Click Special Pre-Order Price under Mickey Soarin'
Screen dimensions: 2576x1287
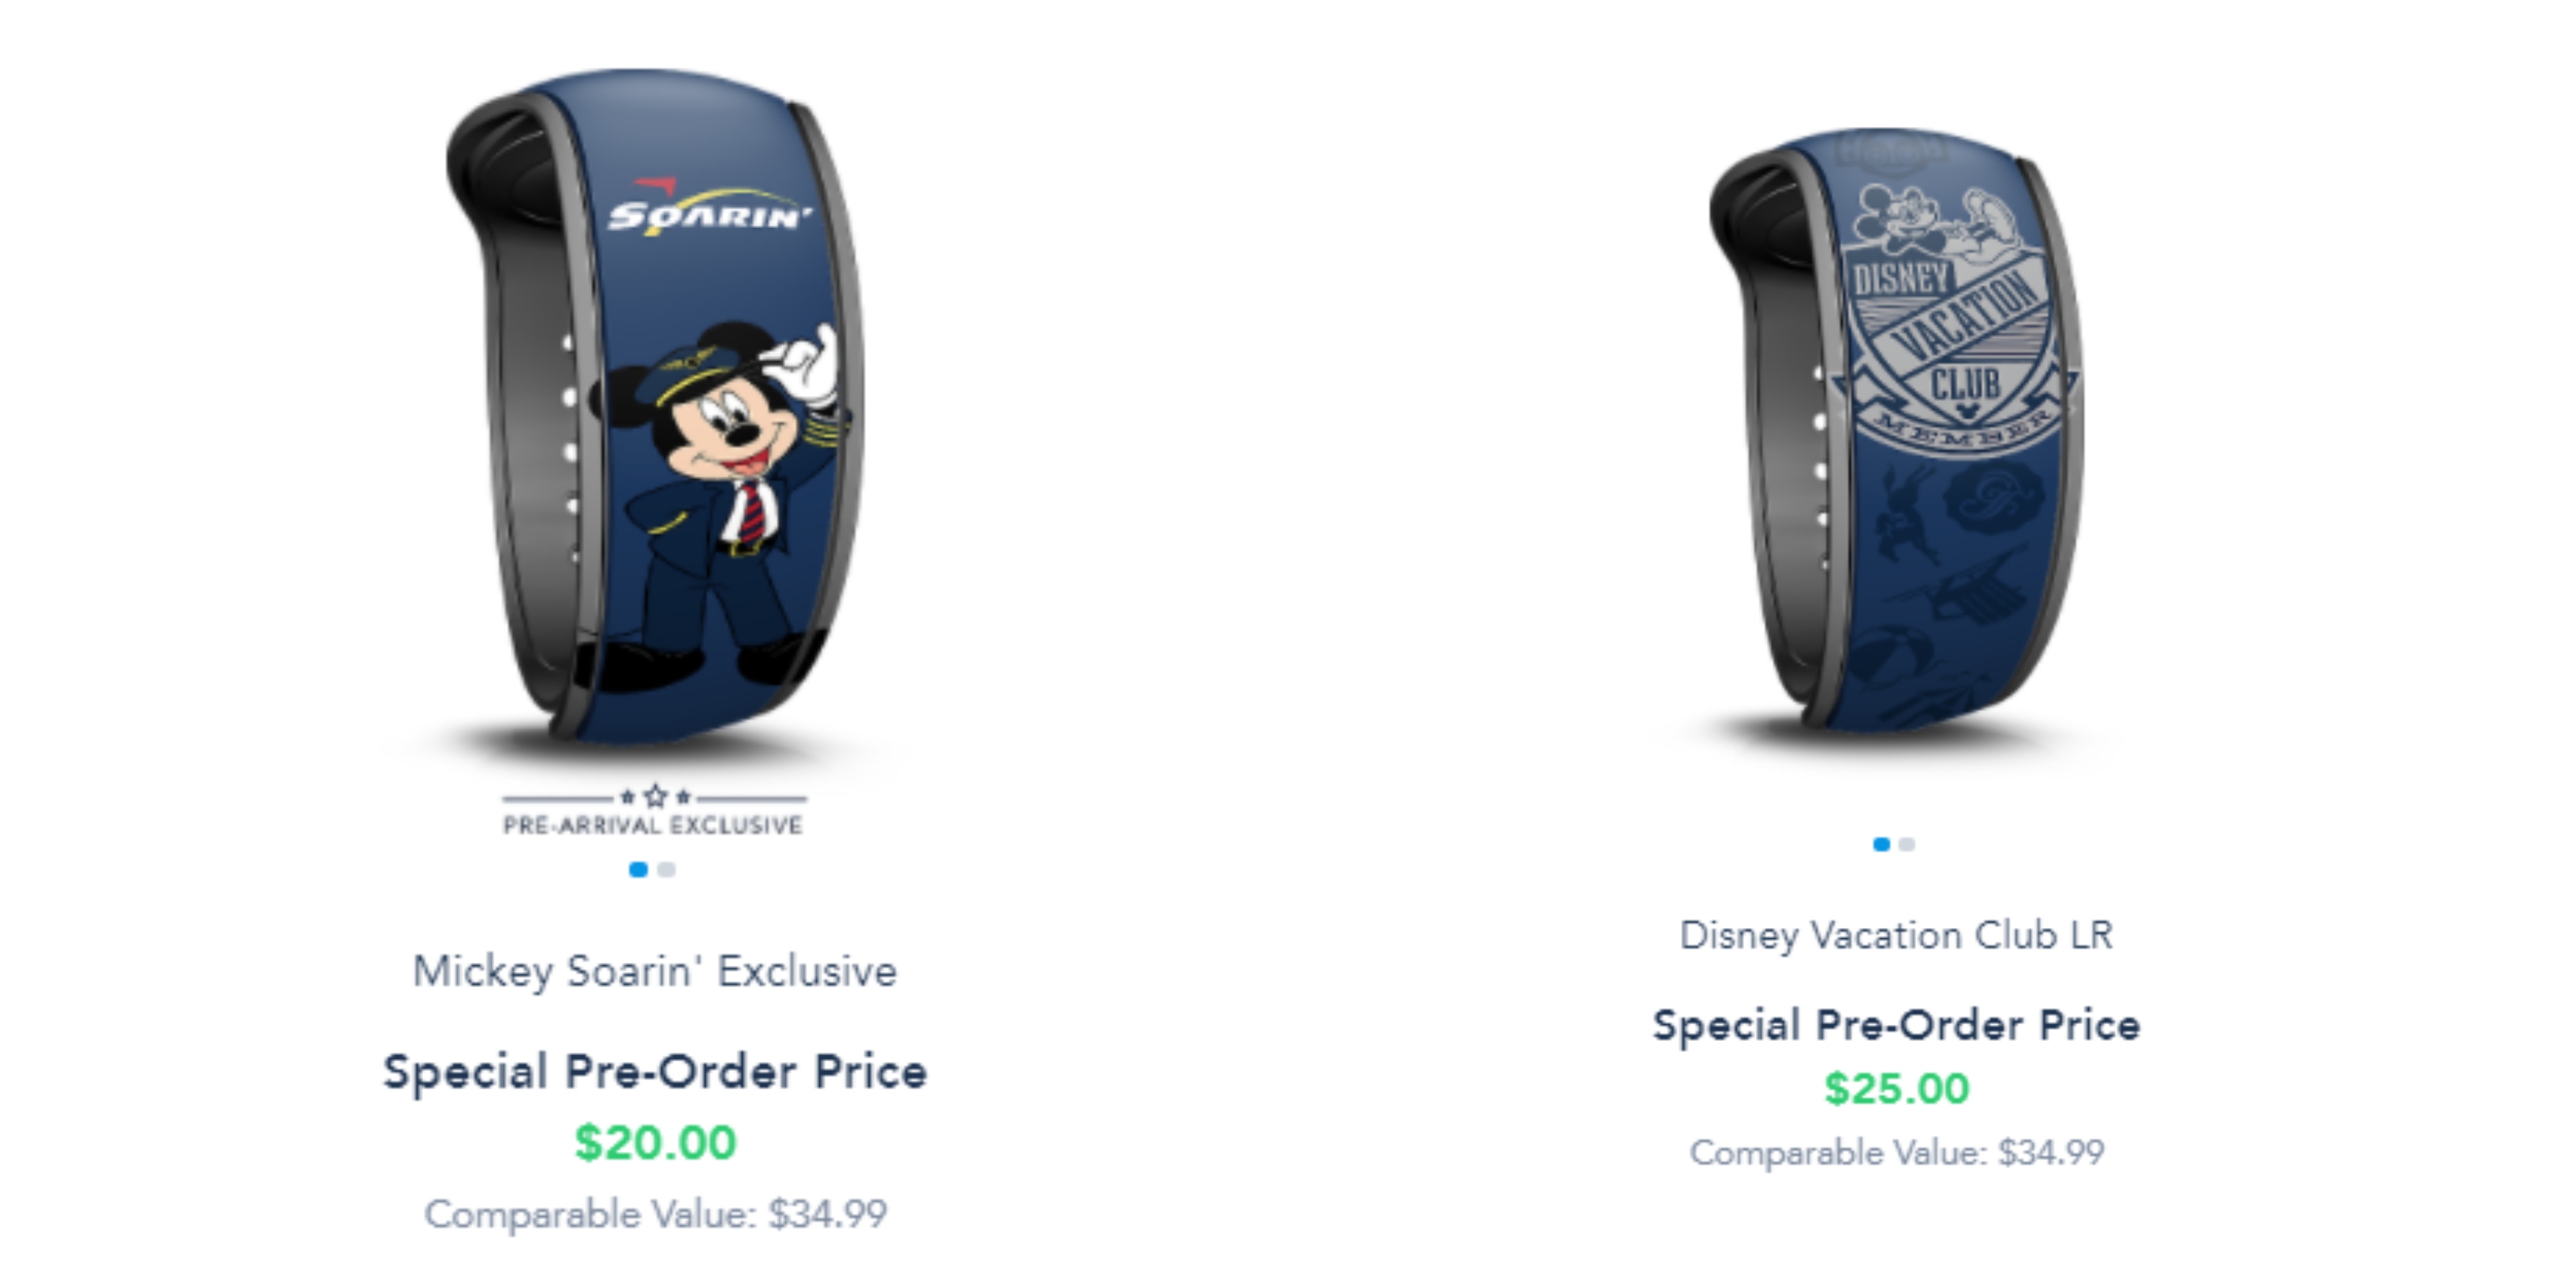pyautogui.click(x=655, y=1072)
